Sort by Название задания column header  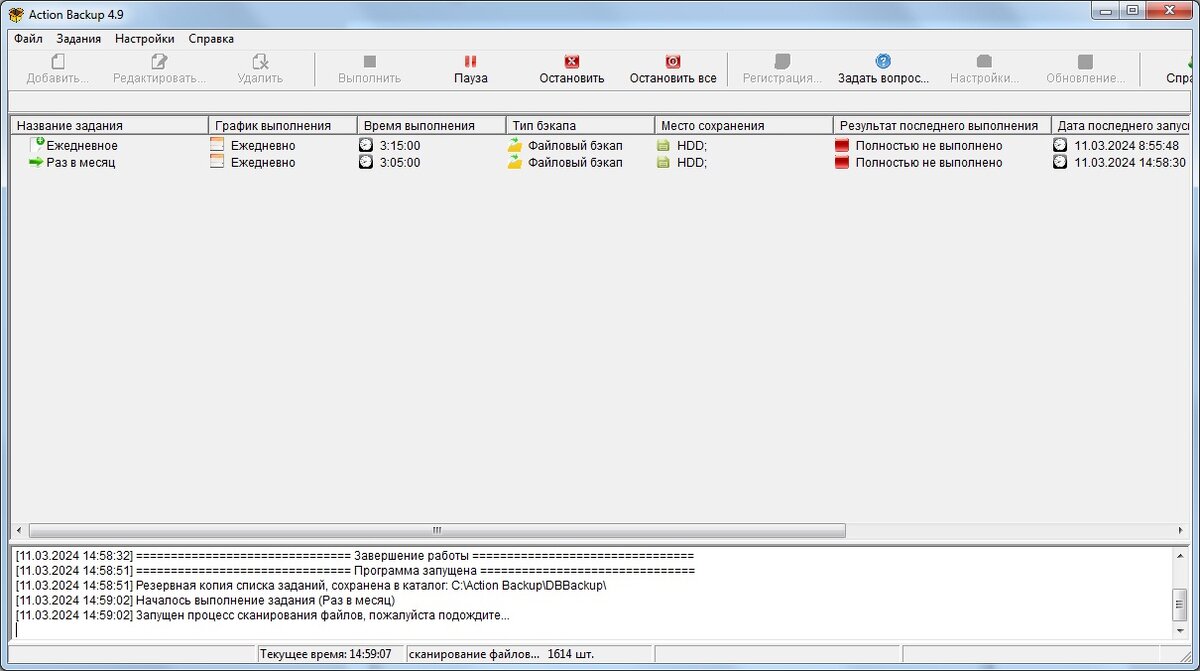(x=110, y=125)
